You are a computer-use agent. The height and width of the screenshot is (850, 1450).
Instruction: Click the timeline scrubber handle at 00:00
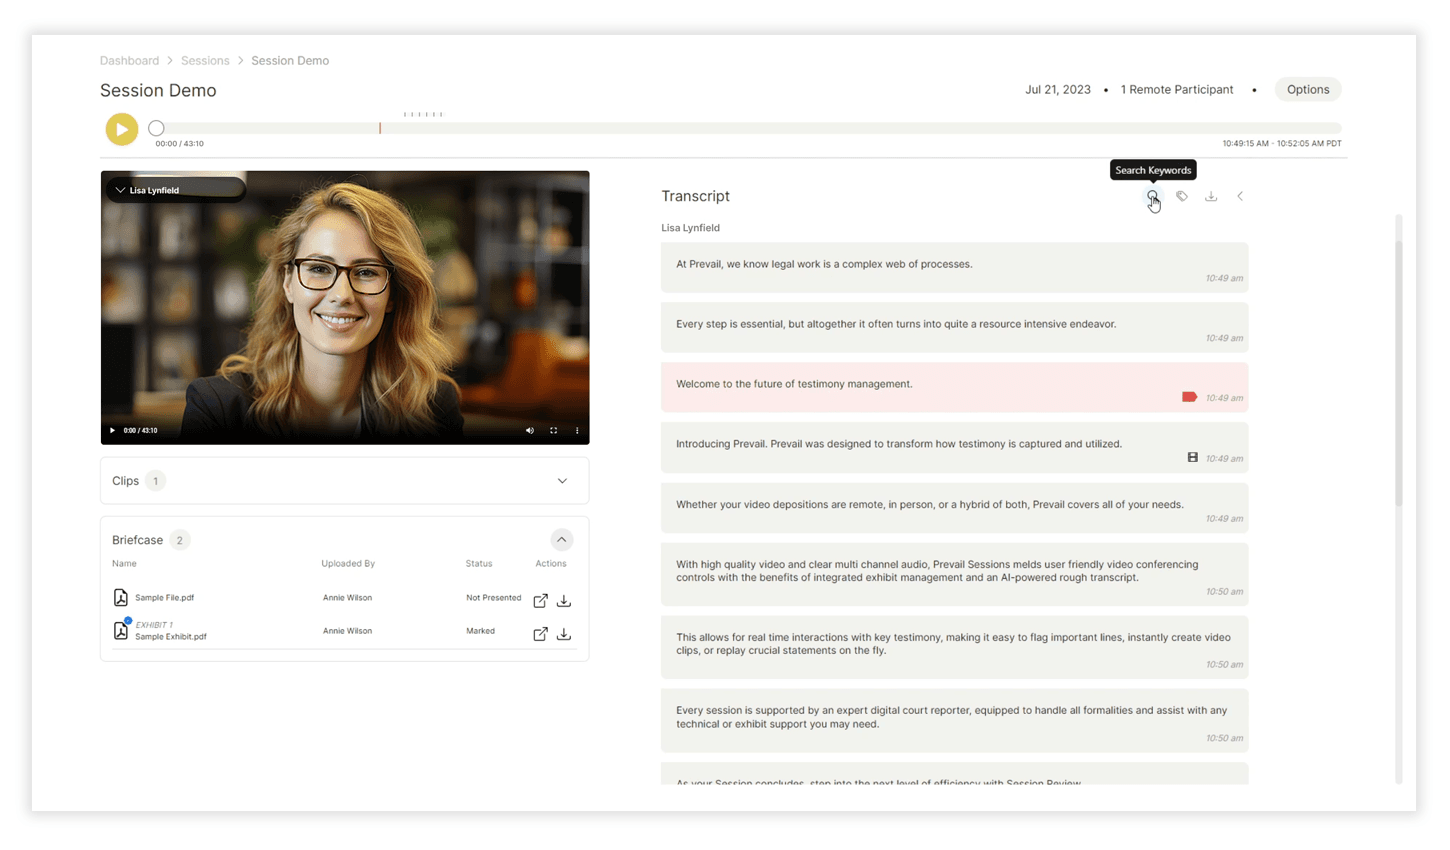(x=156, y=128)
